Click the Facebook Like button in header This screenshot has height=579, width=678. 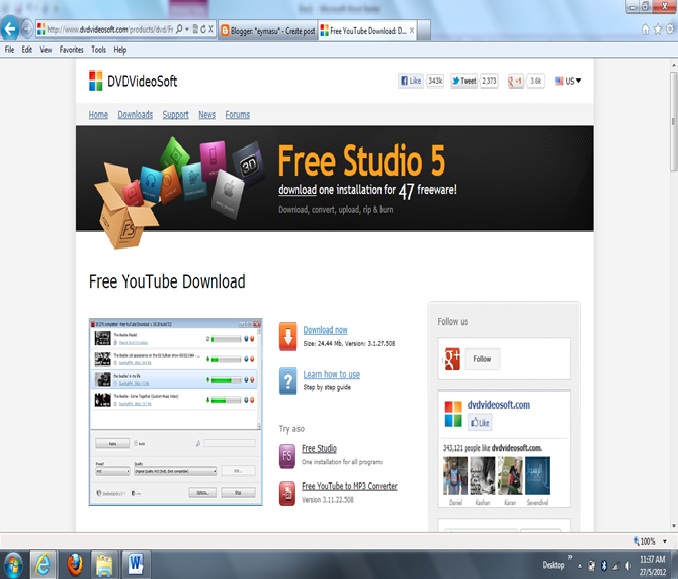411,81
